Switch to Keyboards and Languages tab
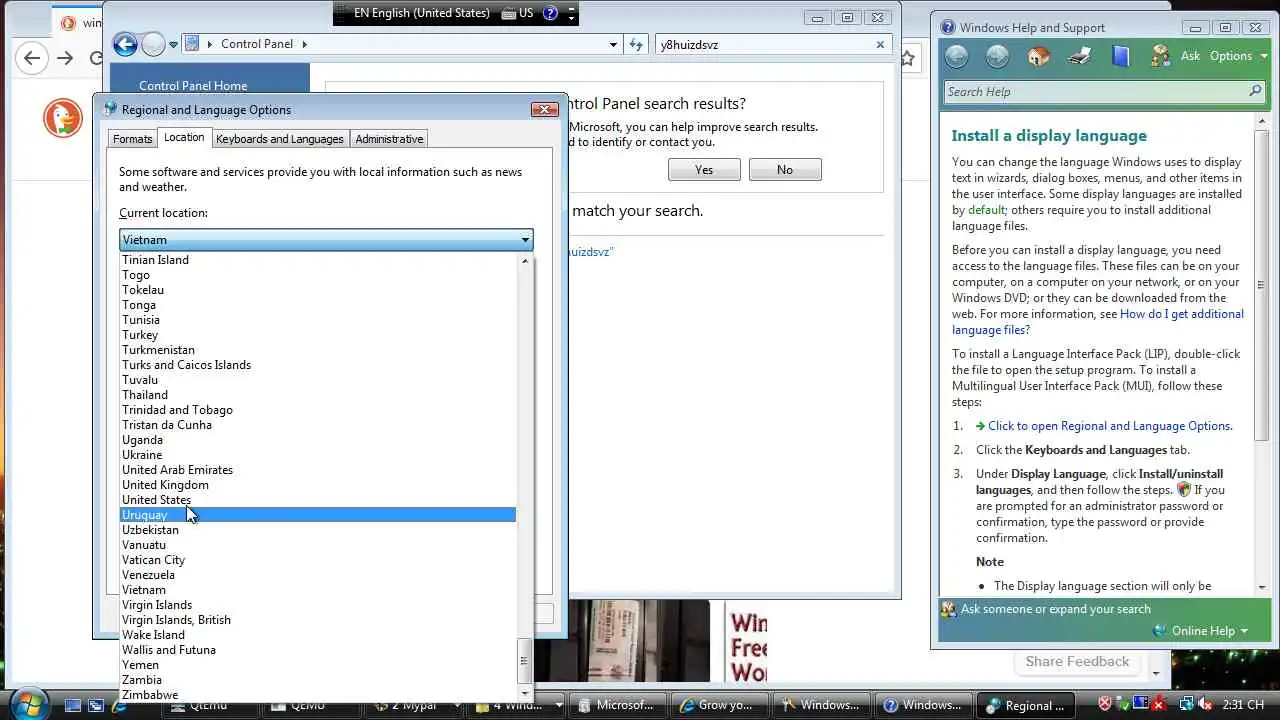This screenshot has width=1280, height=720. [279, 139]
